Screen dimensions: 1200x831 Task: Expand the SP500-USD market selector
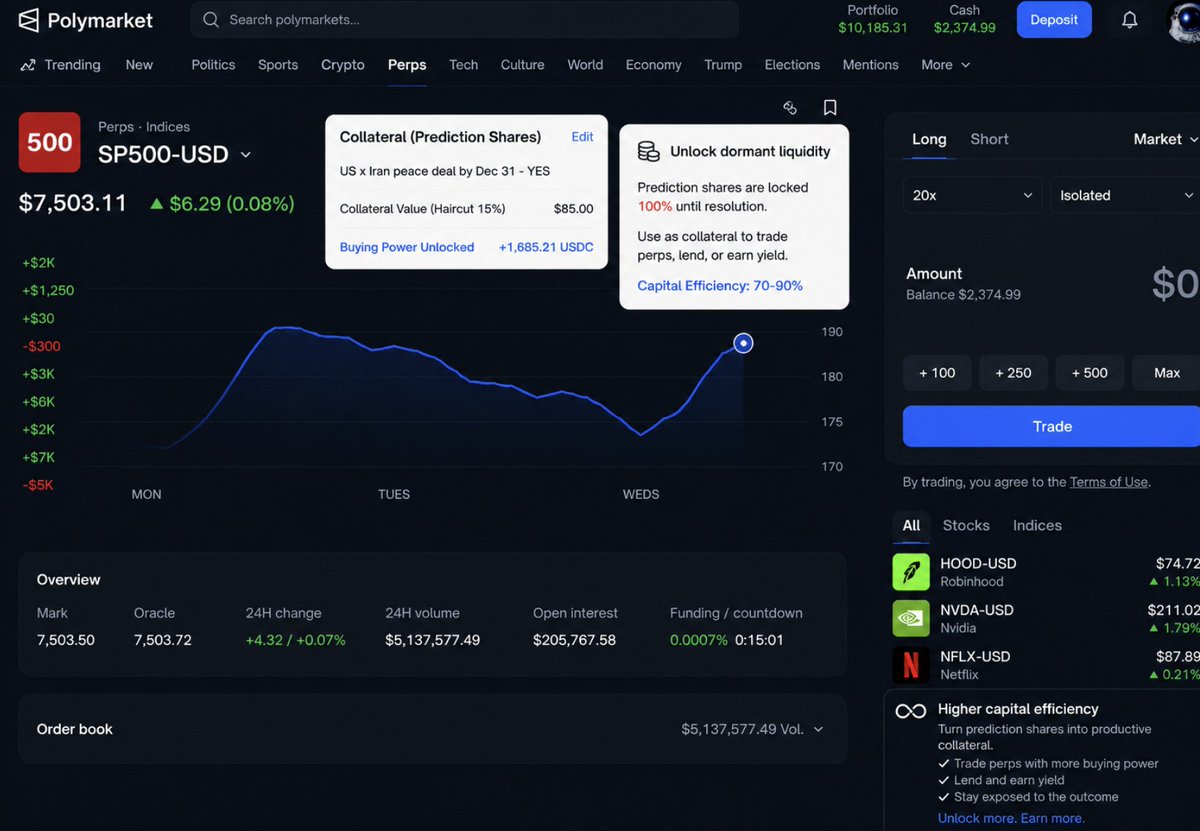point(246,155)
